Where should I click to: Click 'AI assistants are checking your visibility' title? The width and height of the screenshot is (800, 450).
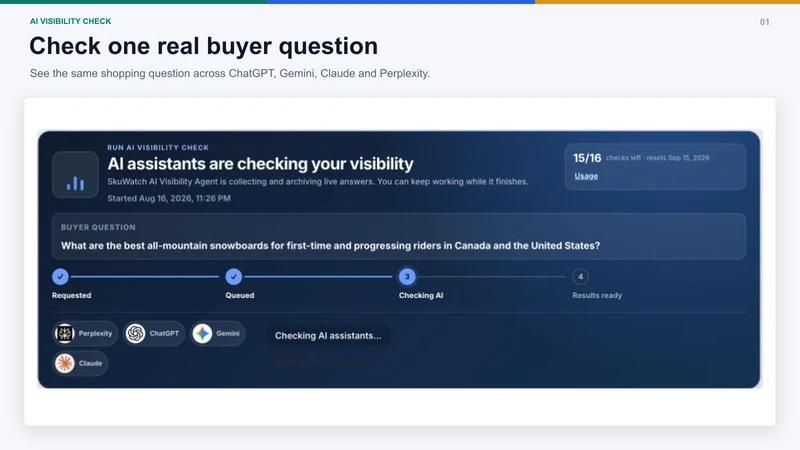click(260, 164)
